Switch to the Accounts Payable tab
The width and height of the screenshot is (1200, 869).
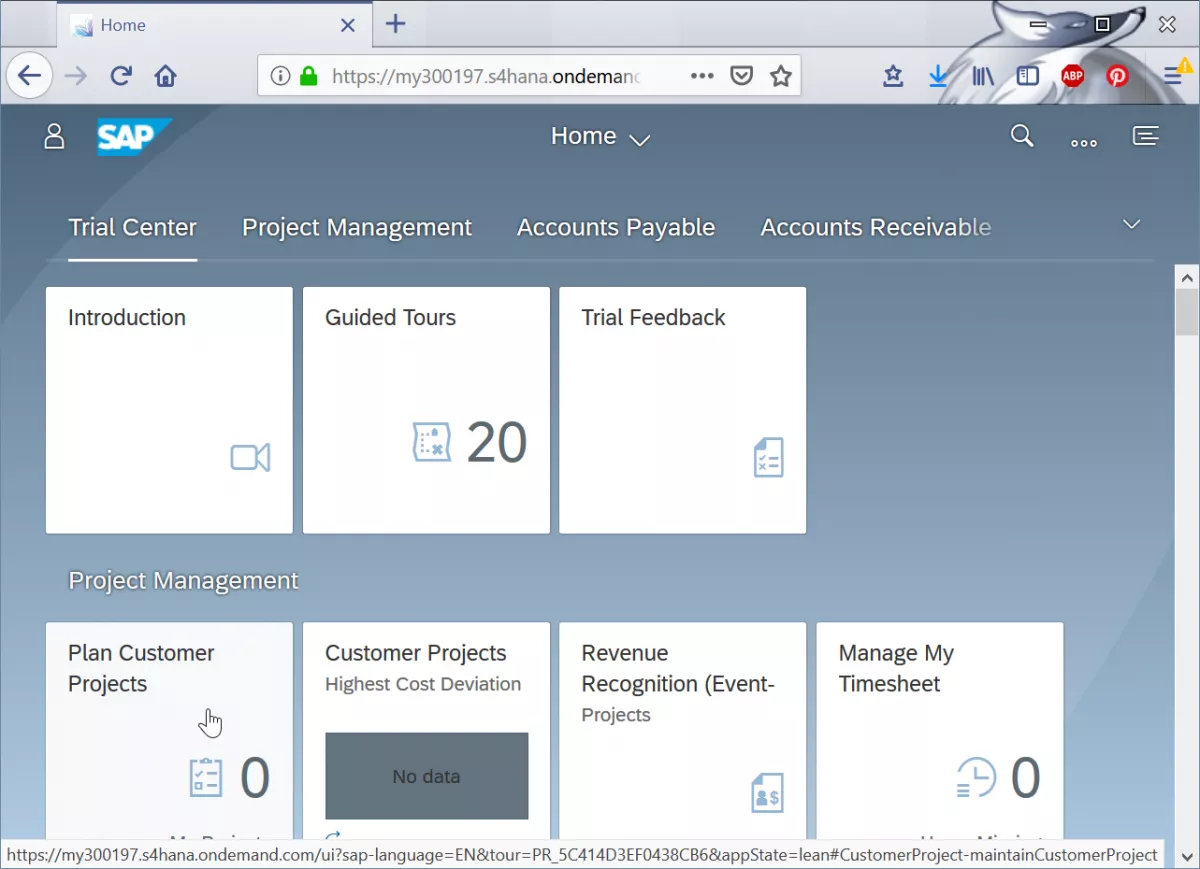pos(616,227)
